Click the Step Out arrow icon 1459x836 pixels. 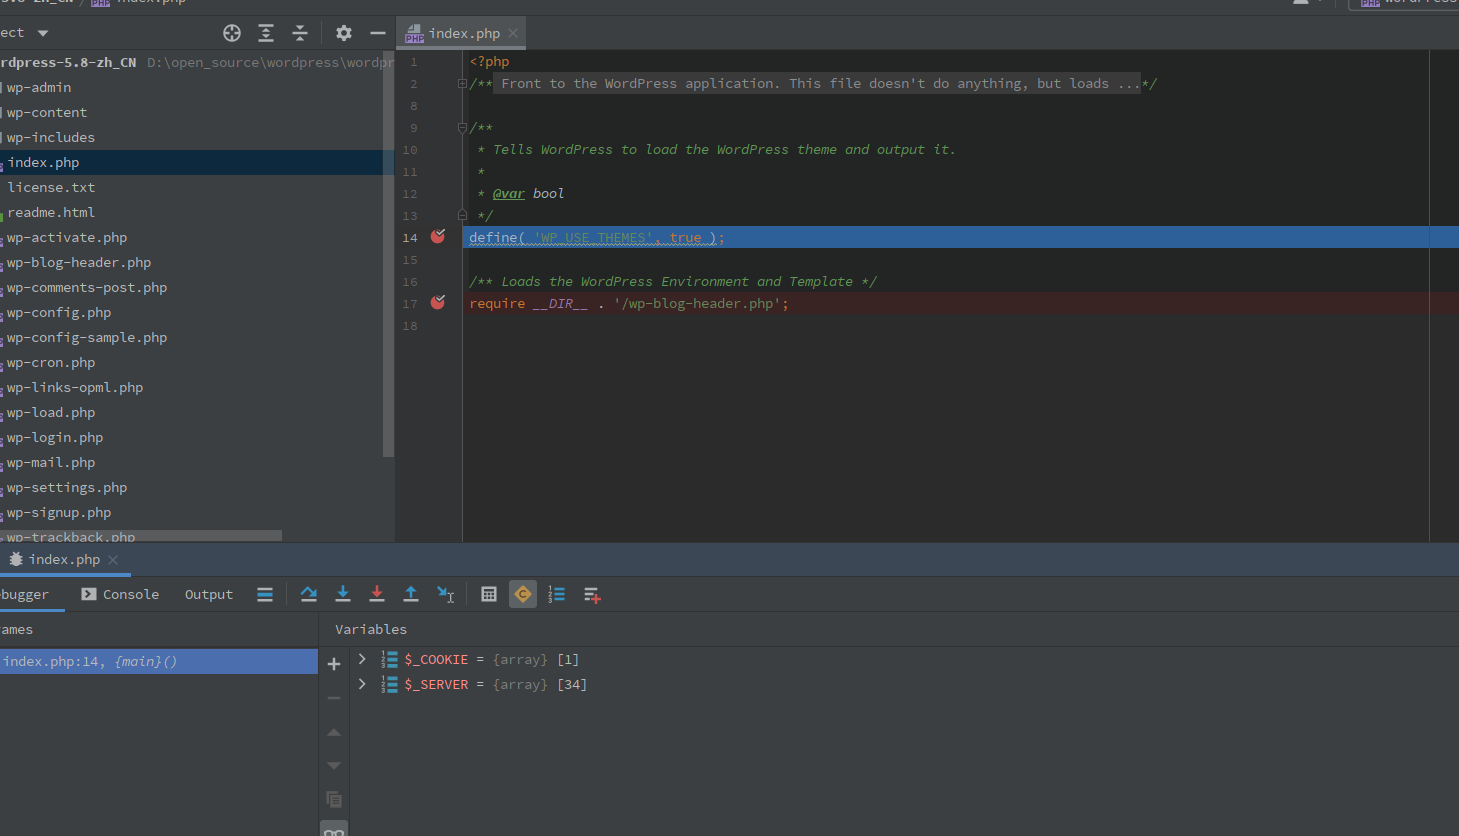click(x=411, y=594)
